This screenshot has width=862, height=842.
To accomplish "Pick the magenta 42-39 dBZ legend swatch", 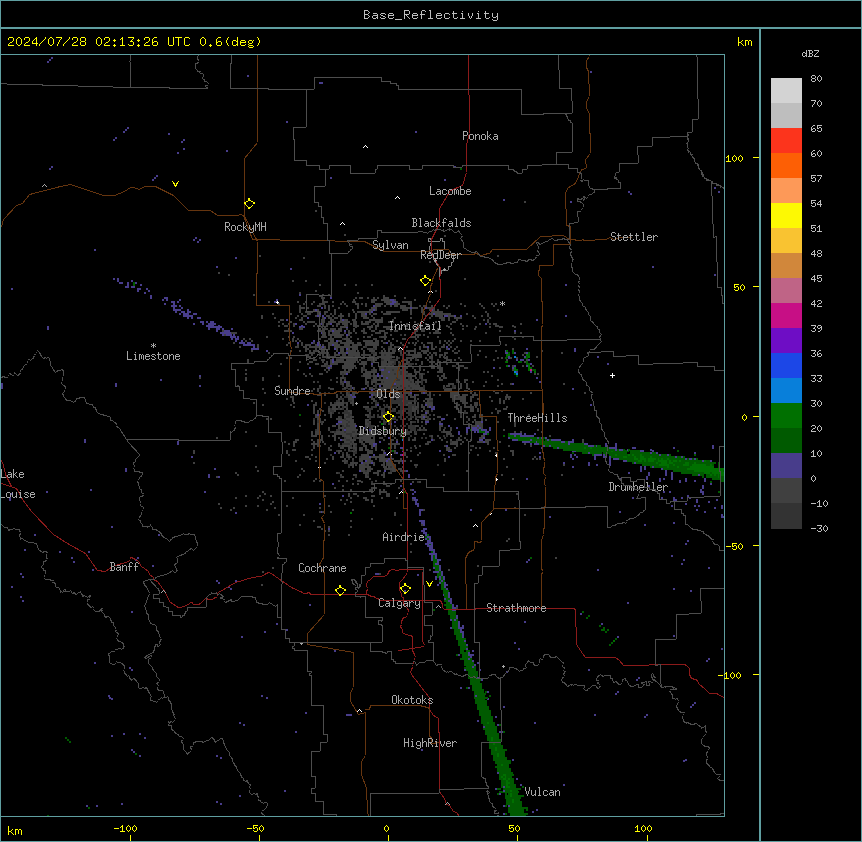I will pyautogui.click(x=786, y=315).
